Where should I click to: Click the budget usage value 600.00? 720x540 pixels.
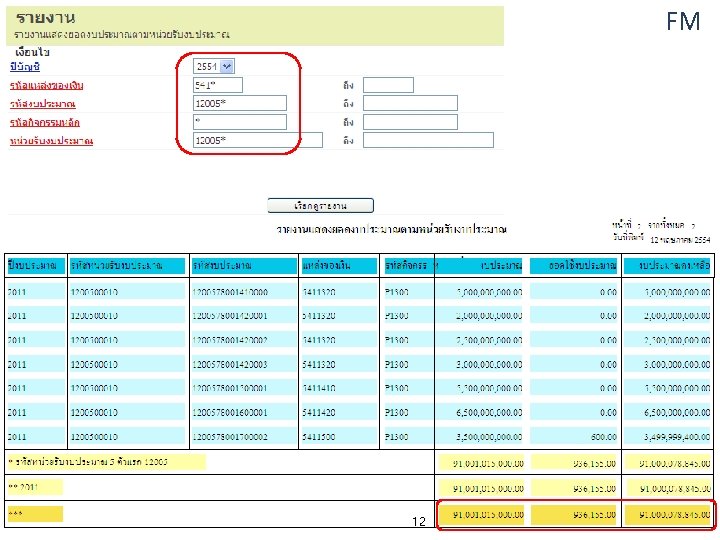click(x=603, y=437)
